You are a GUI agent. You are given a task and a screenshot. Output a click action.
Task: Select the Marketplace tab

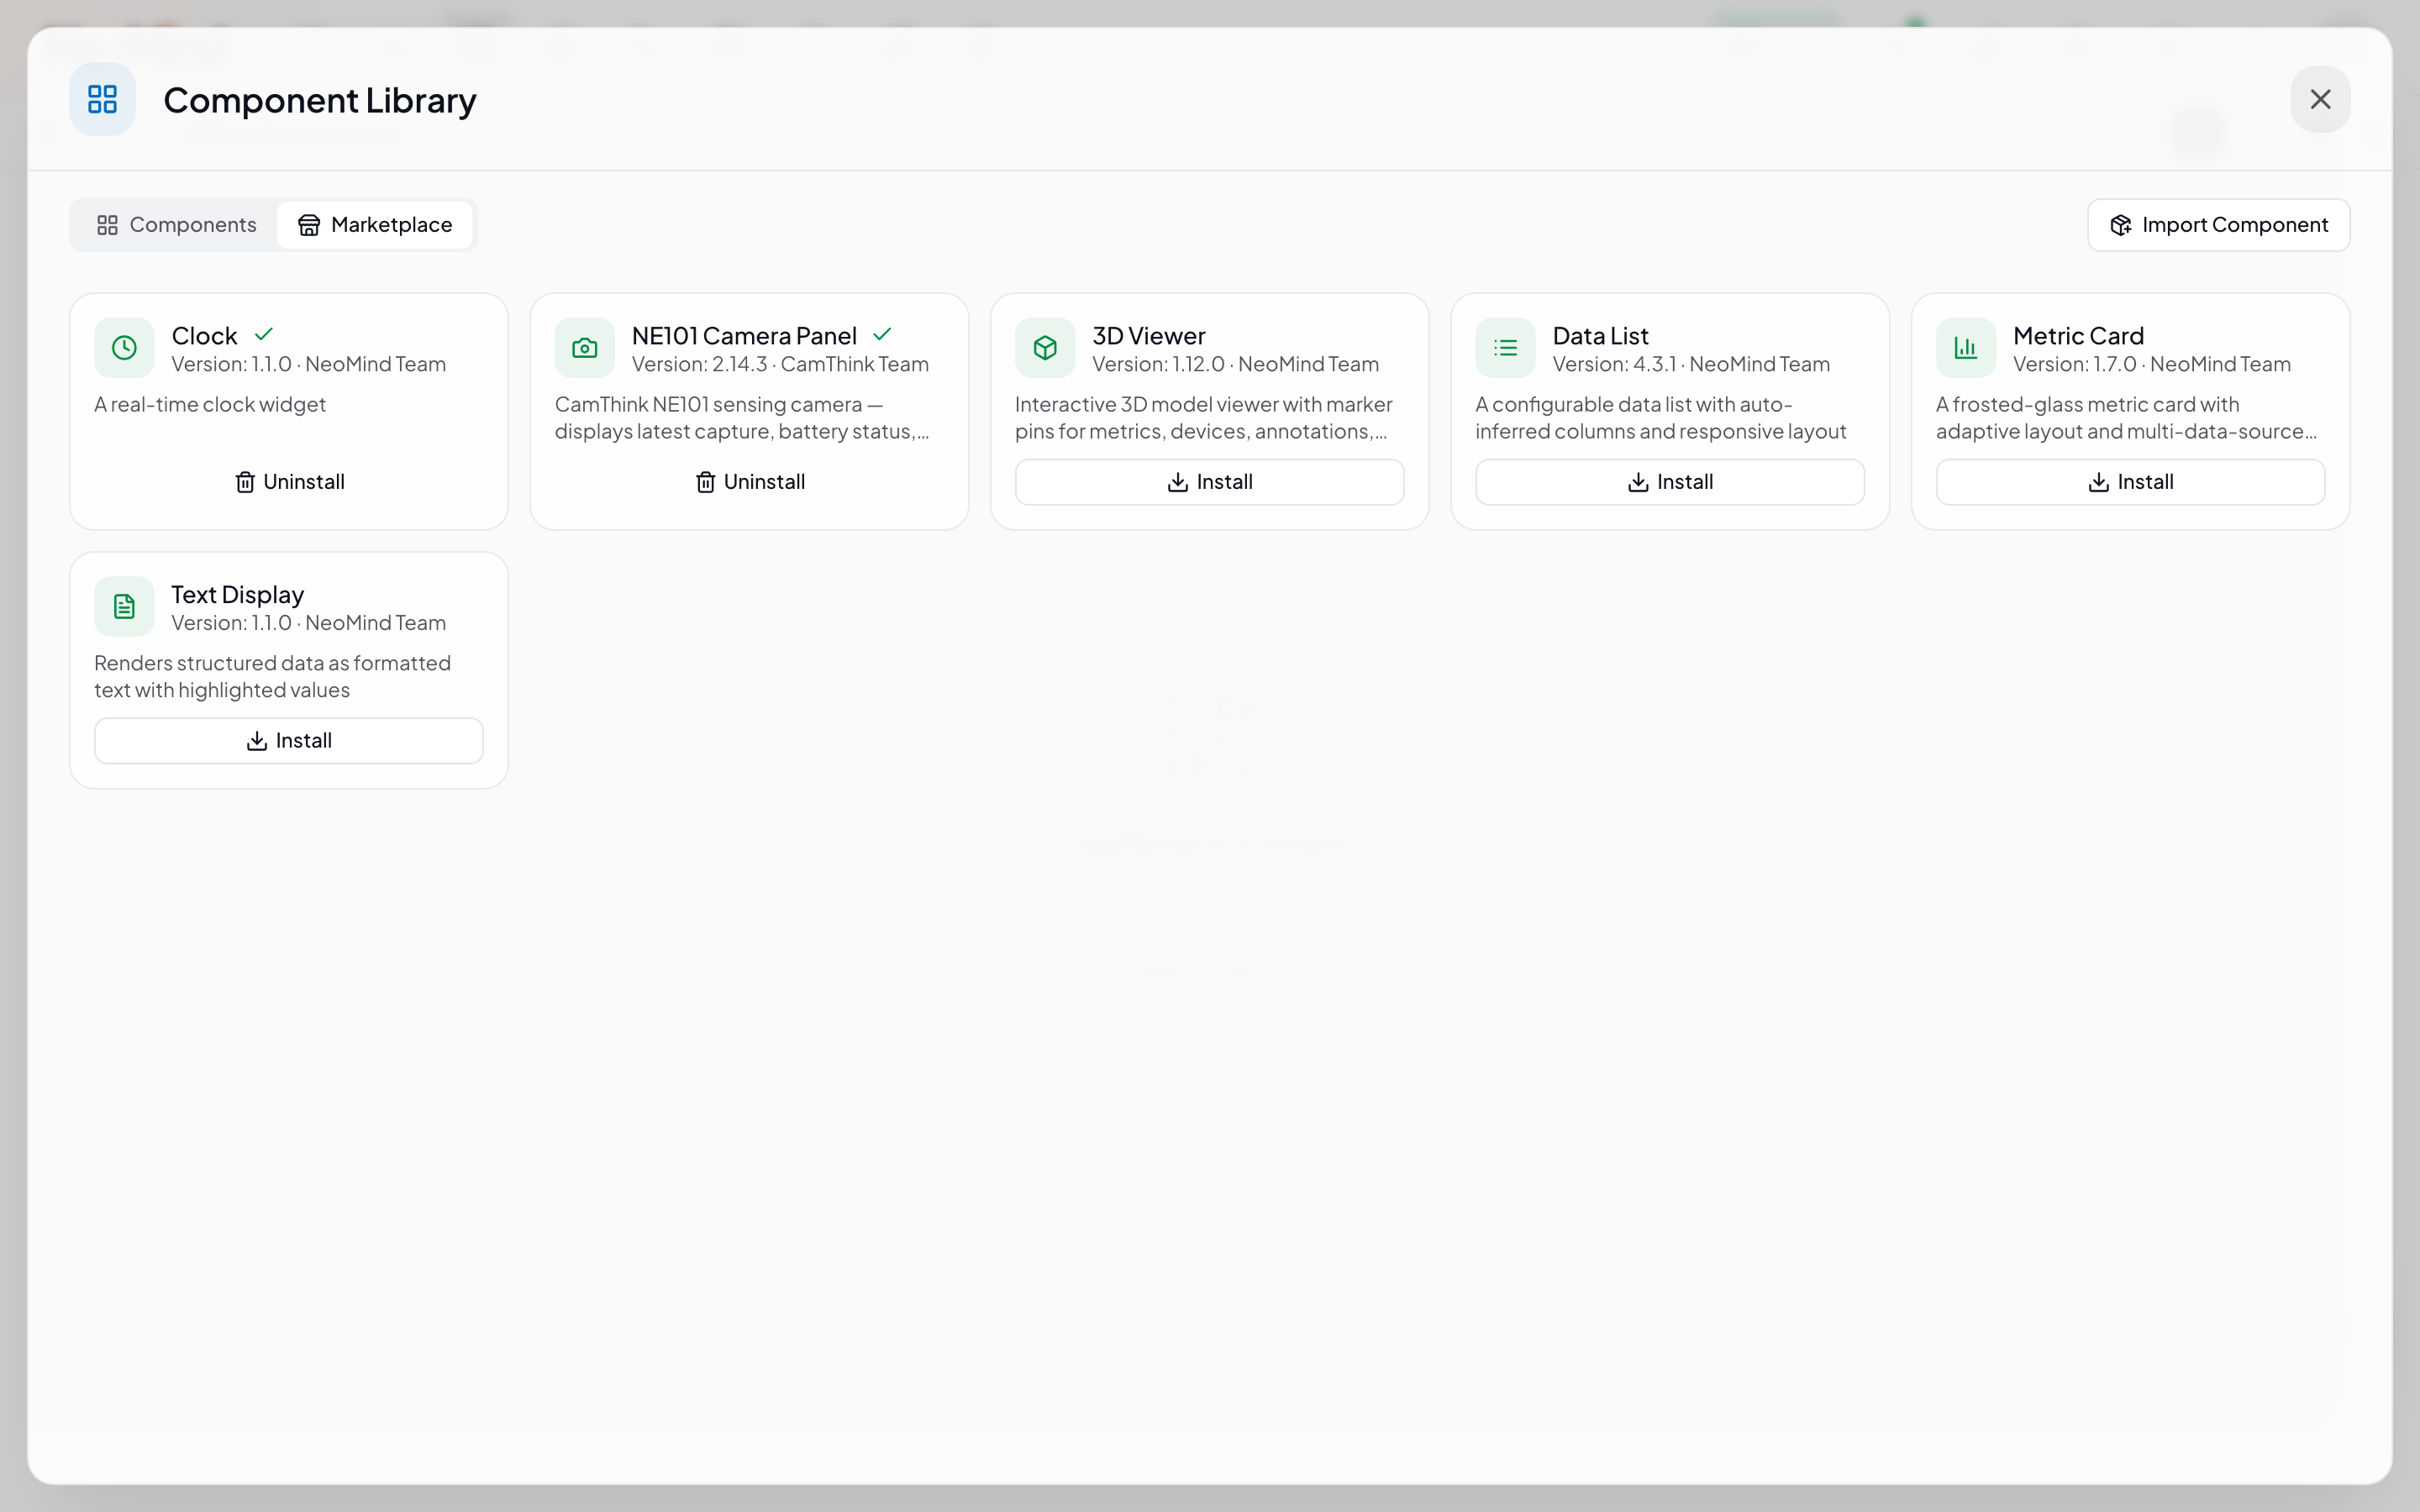pyautogui.click(x=375, y=225)
